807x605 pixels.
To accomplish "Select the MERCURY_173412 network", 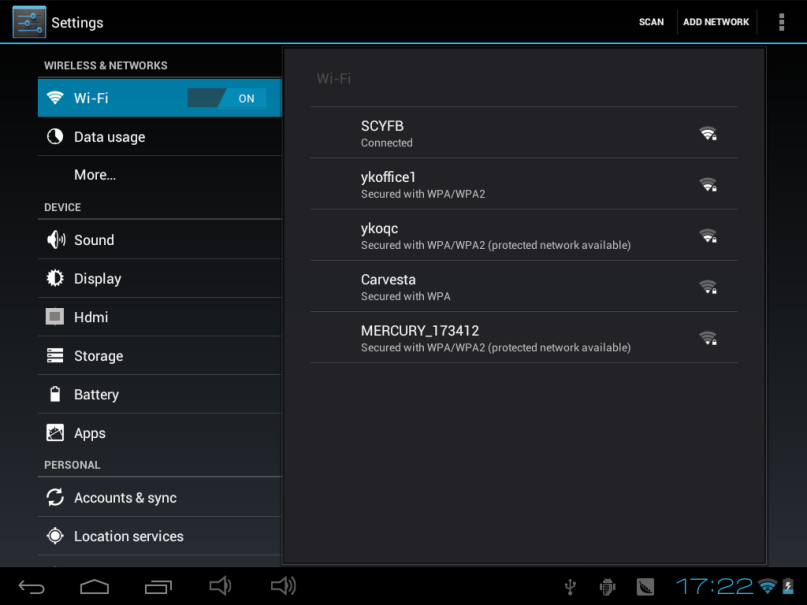I will click(524, 337).
